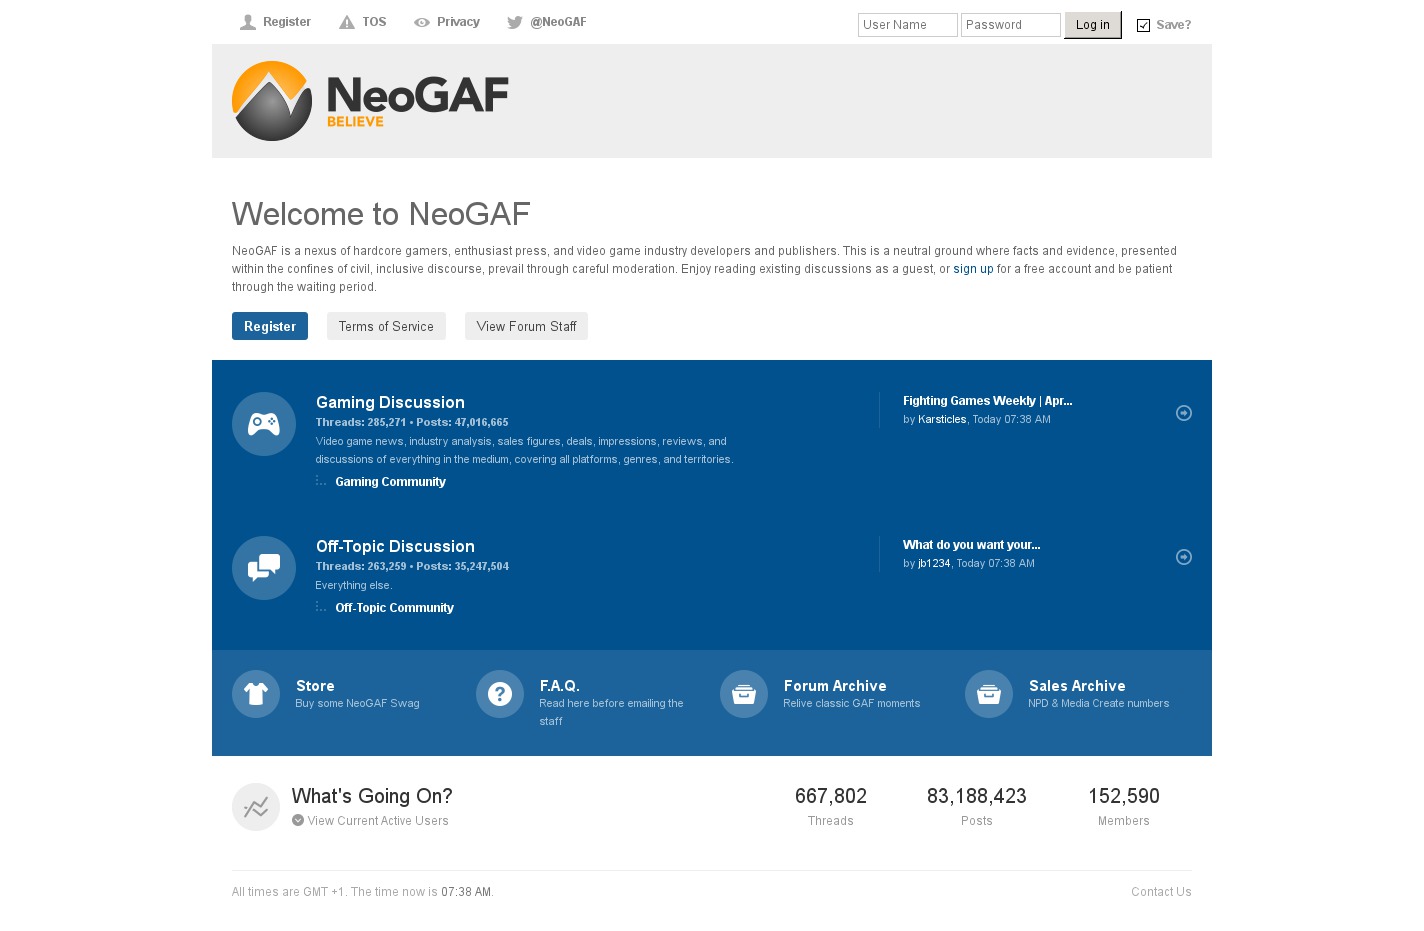
Task: Open the Contact Us footer link
Action: 1160,892
